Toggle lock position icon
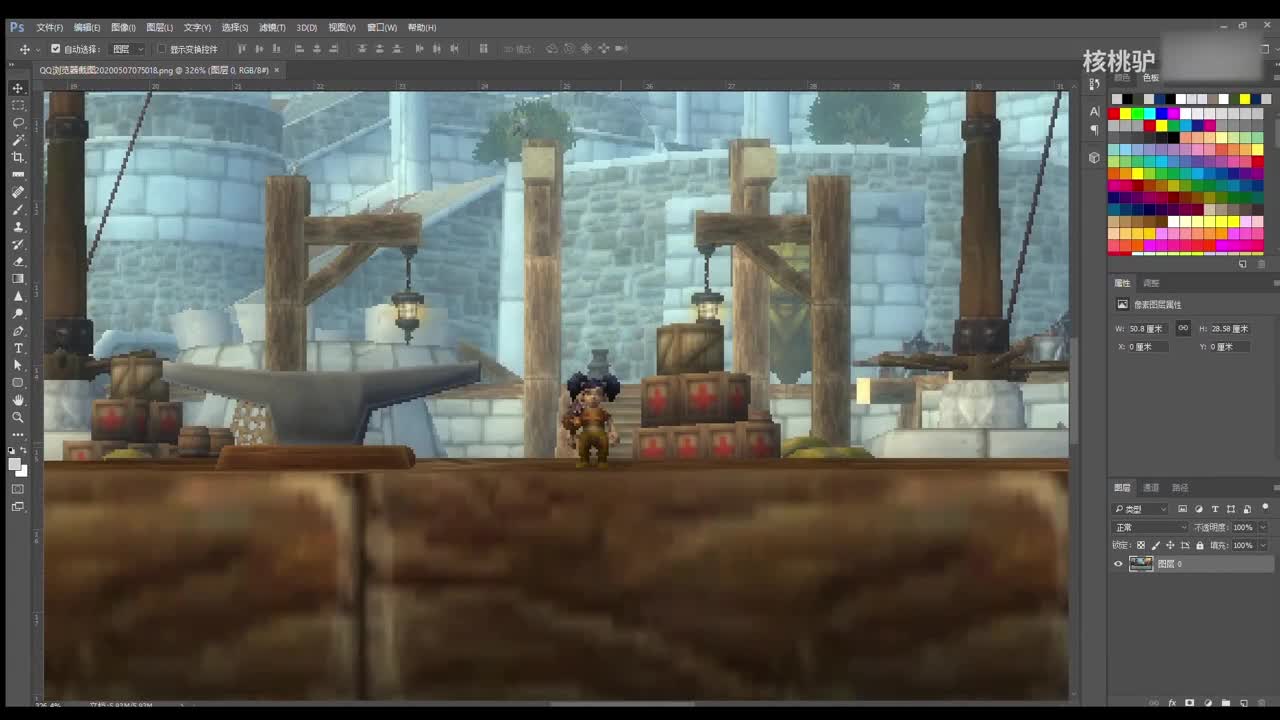Screen dimensions: 1280x720 (x=1170, y=545)
